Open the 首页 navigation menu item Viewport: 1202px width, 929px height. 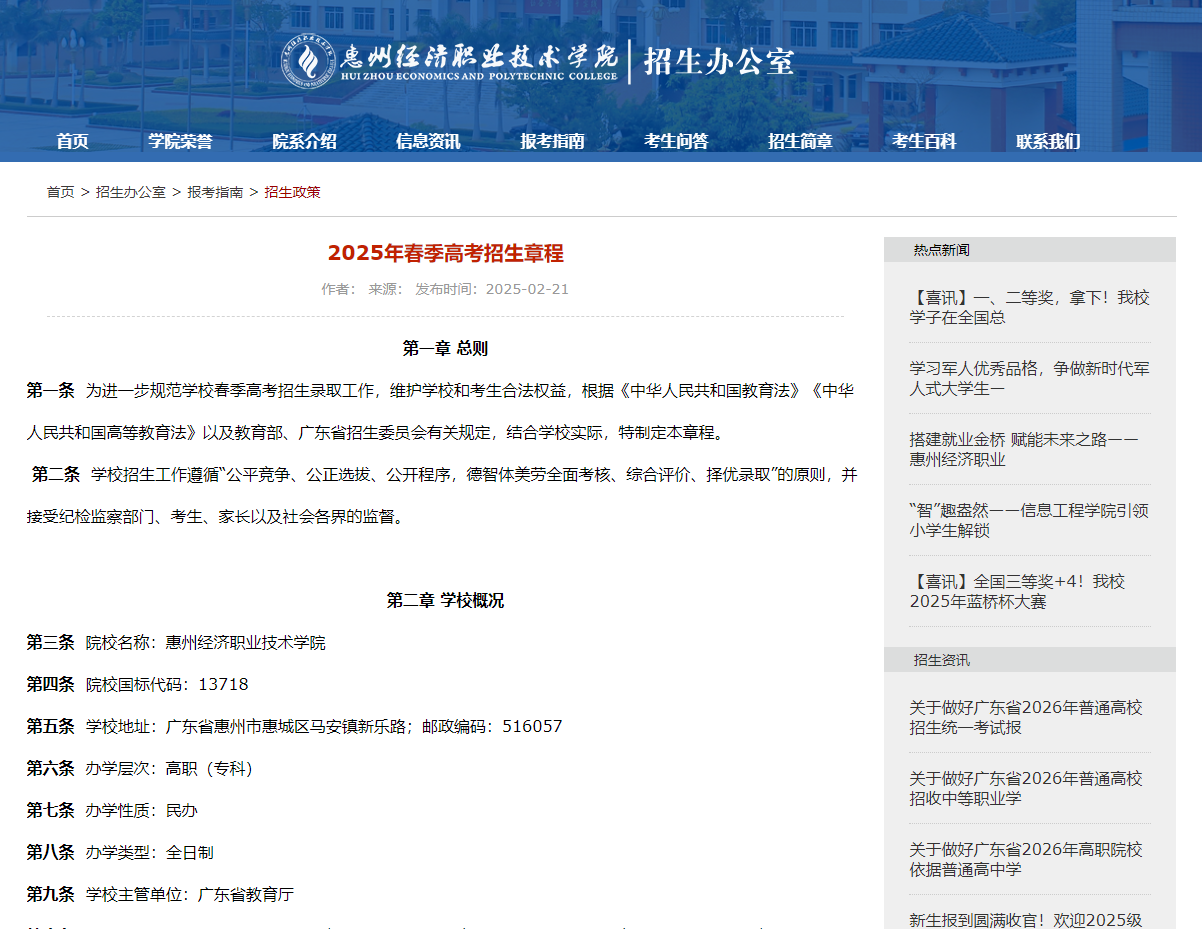point(71,141)
